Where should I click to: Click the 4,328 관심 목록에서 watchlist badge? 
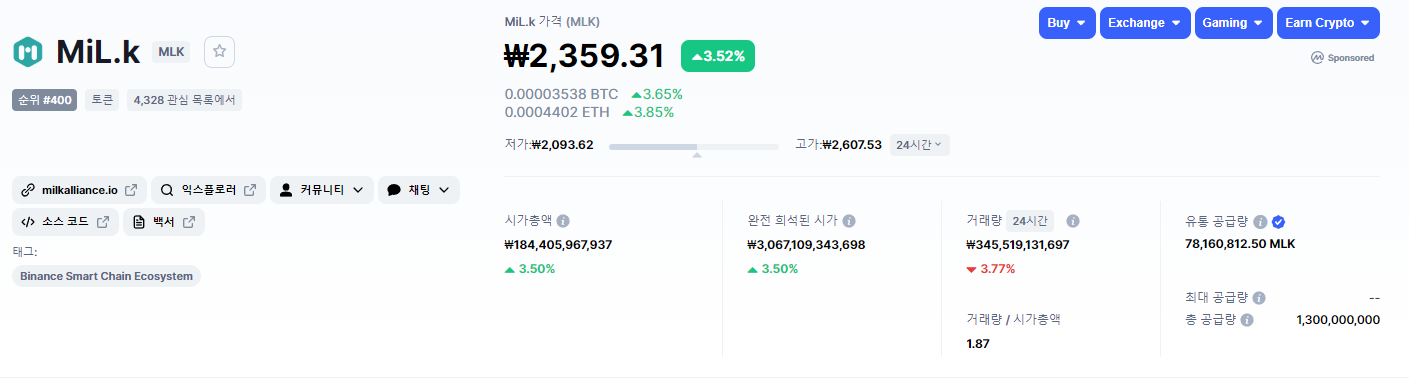point(184,100)
